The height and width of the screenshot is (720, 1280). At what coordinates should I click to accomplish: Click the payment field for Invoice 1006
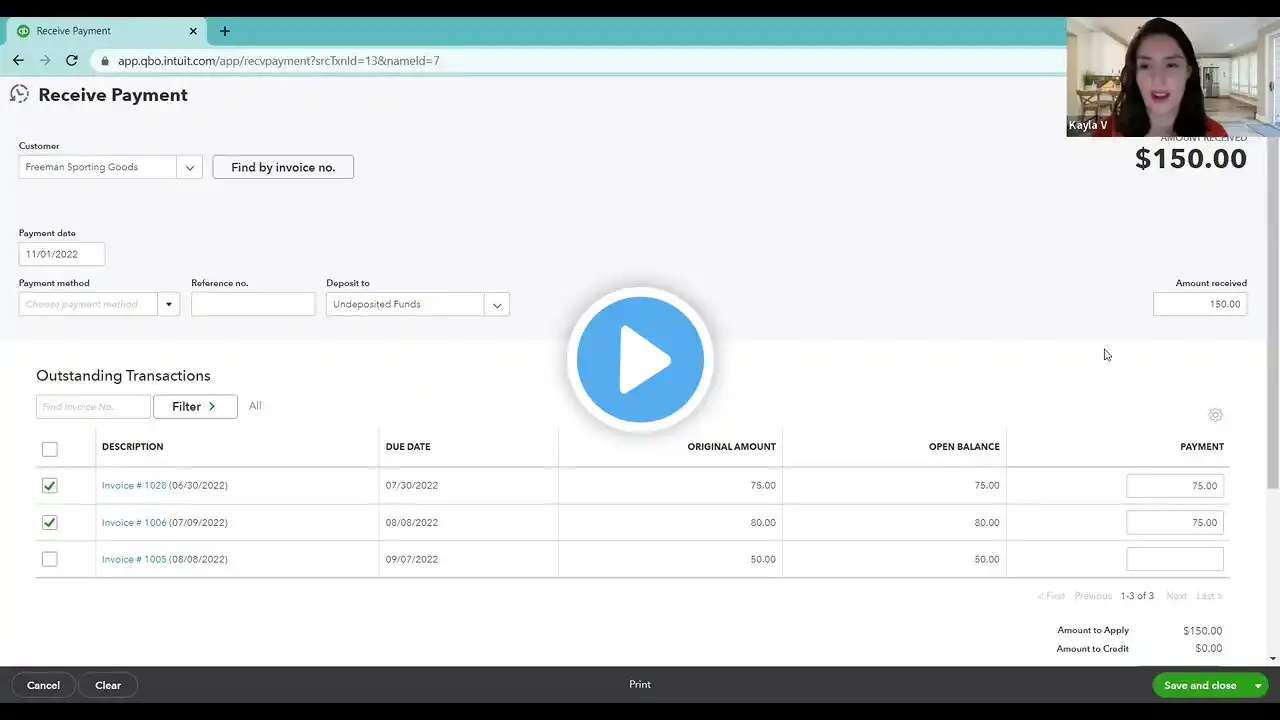pyautogui.click(x=1175, y=522)
